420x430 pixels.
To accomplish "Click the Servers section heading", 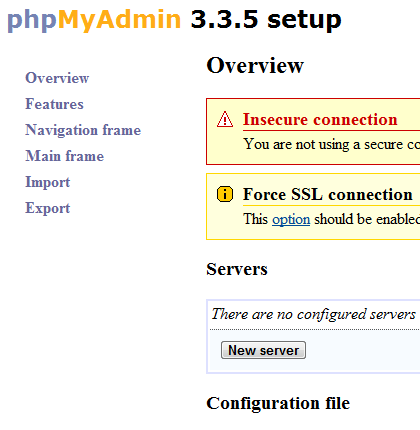I will pyautogui.click(x=237, y=269).
